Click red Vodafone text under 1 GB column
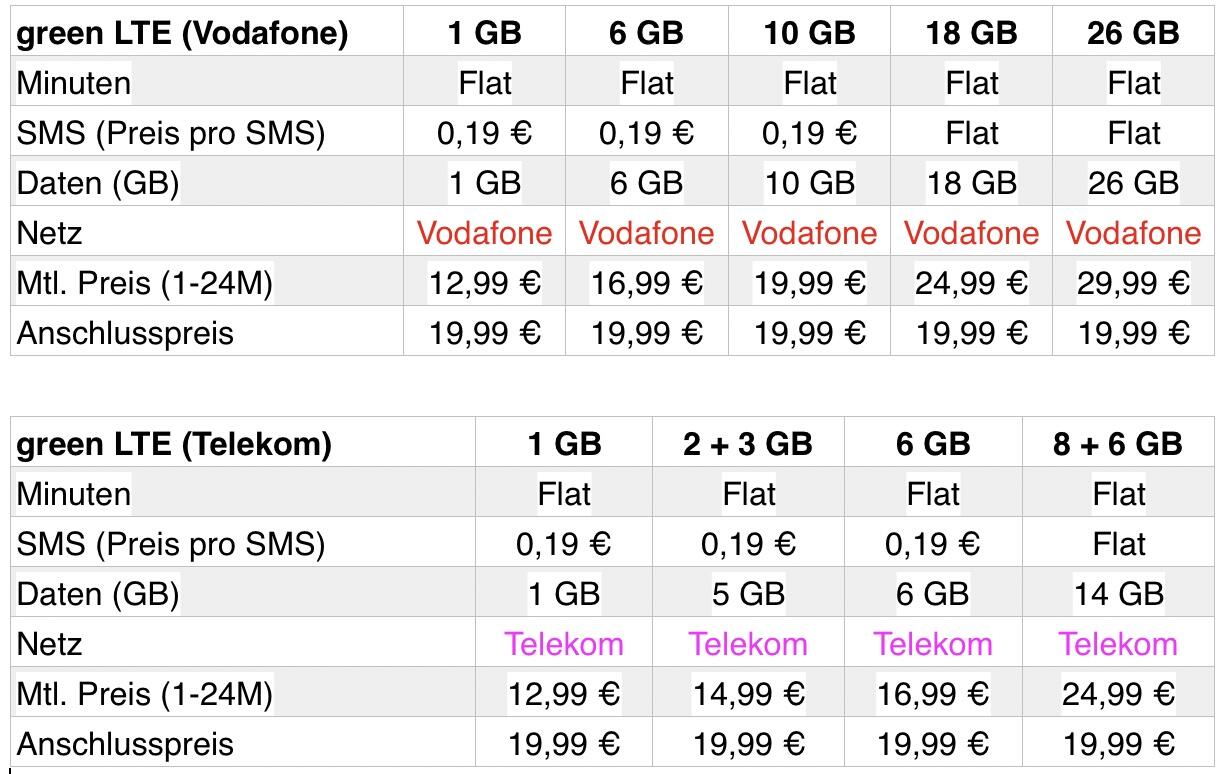 tap(484, 234)
